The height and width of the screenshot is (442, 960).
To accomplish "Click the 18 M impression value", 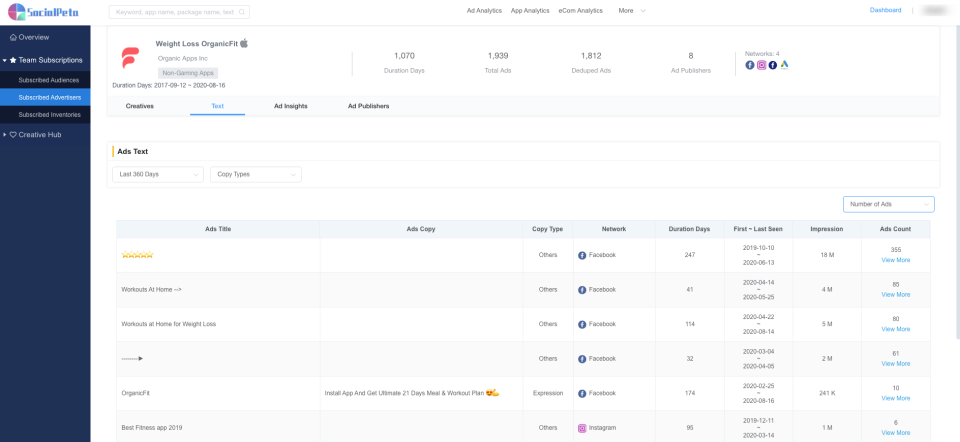I will click(827, 255).
